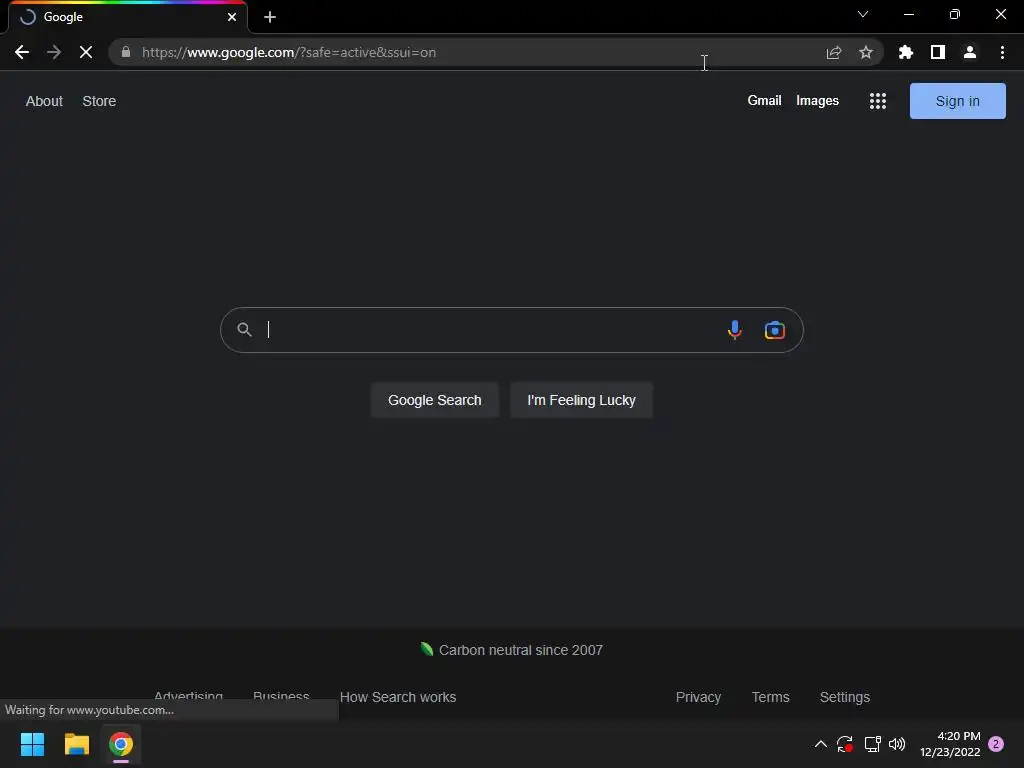
Task: Open the tab search chevron
Action: [x=863, y=14]
